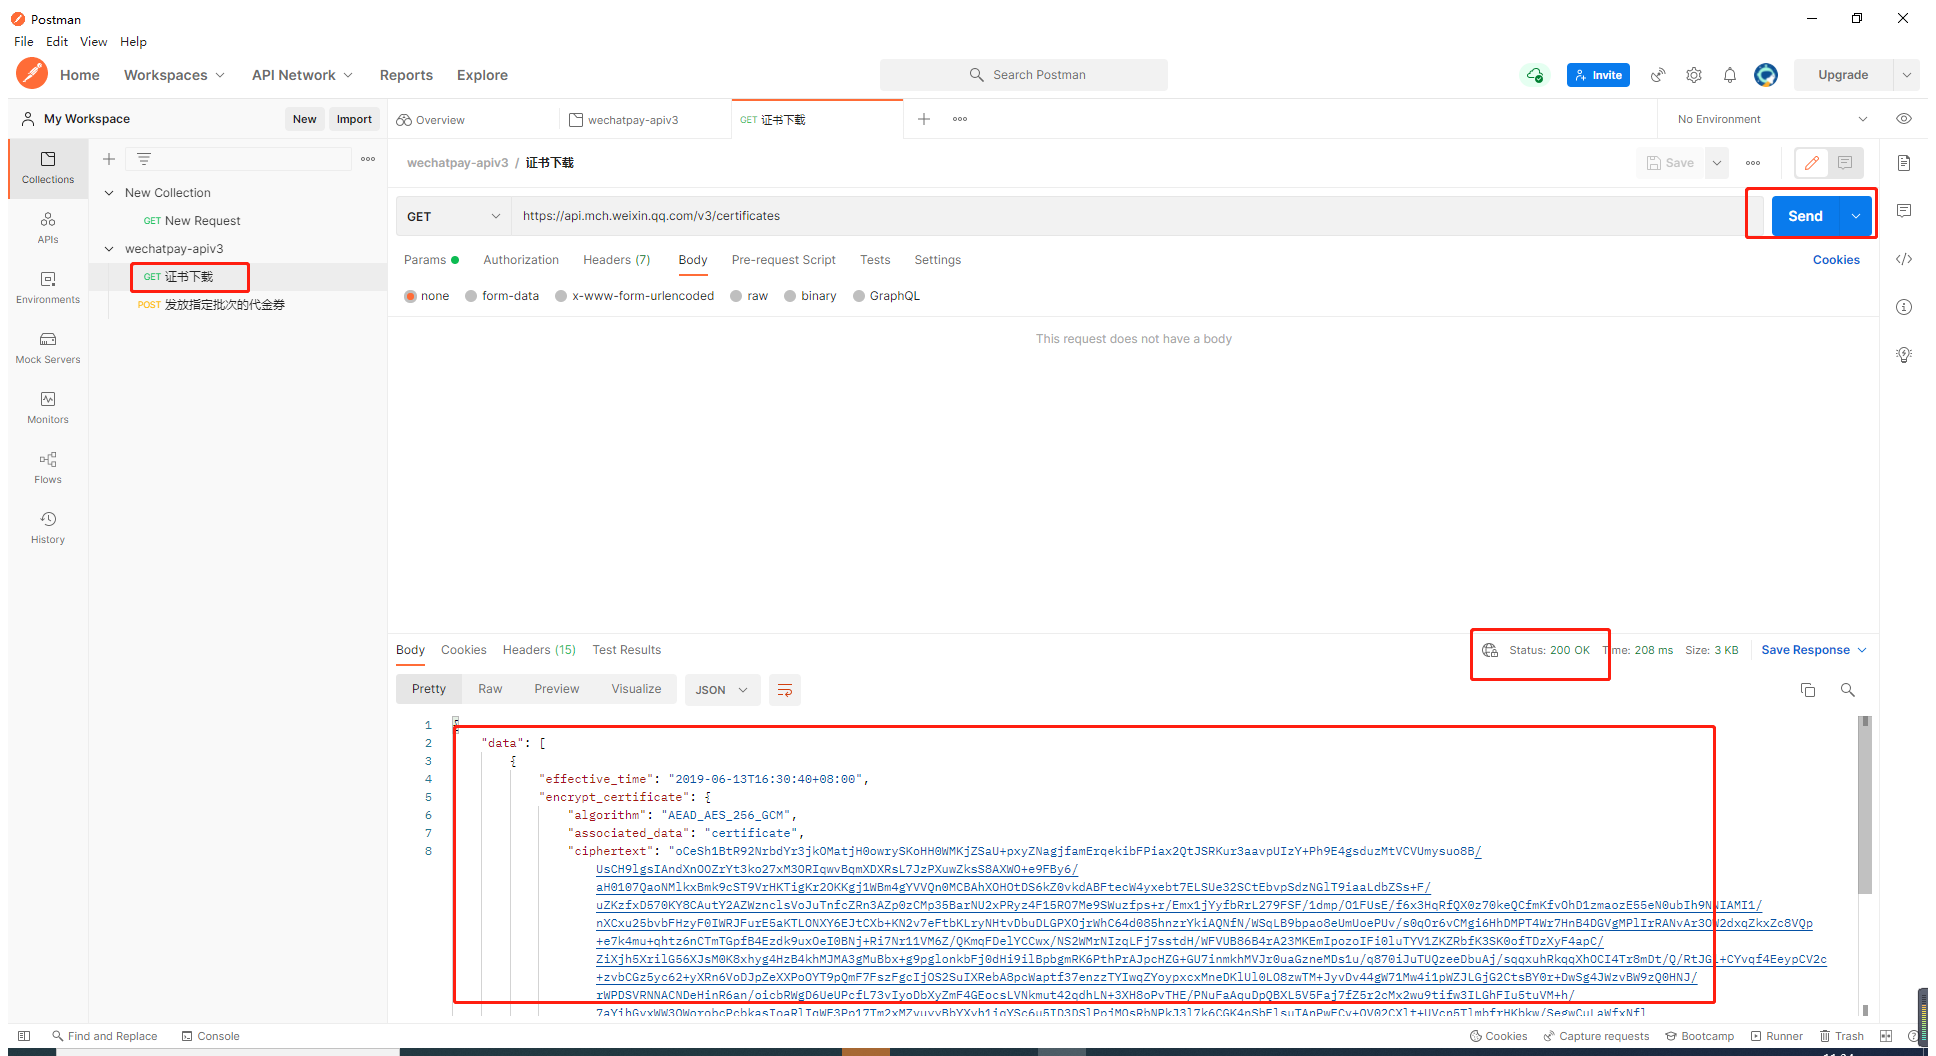Open the View menu
Image resolution: width=1936 pixels, height=1056 pixels.
(94, 42)
